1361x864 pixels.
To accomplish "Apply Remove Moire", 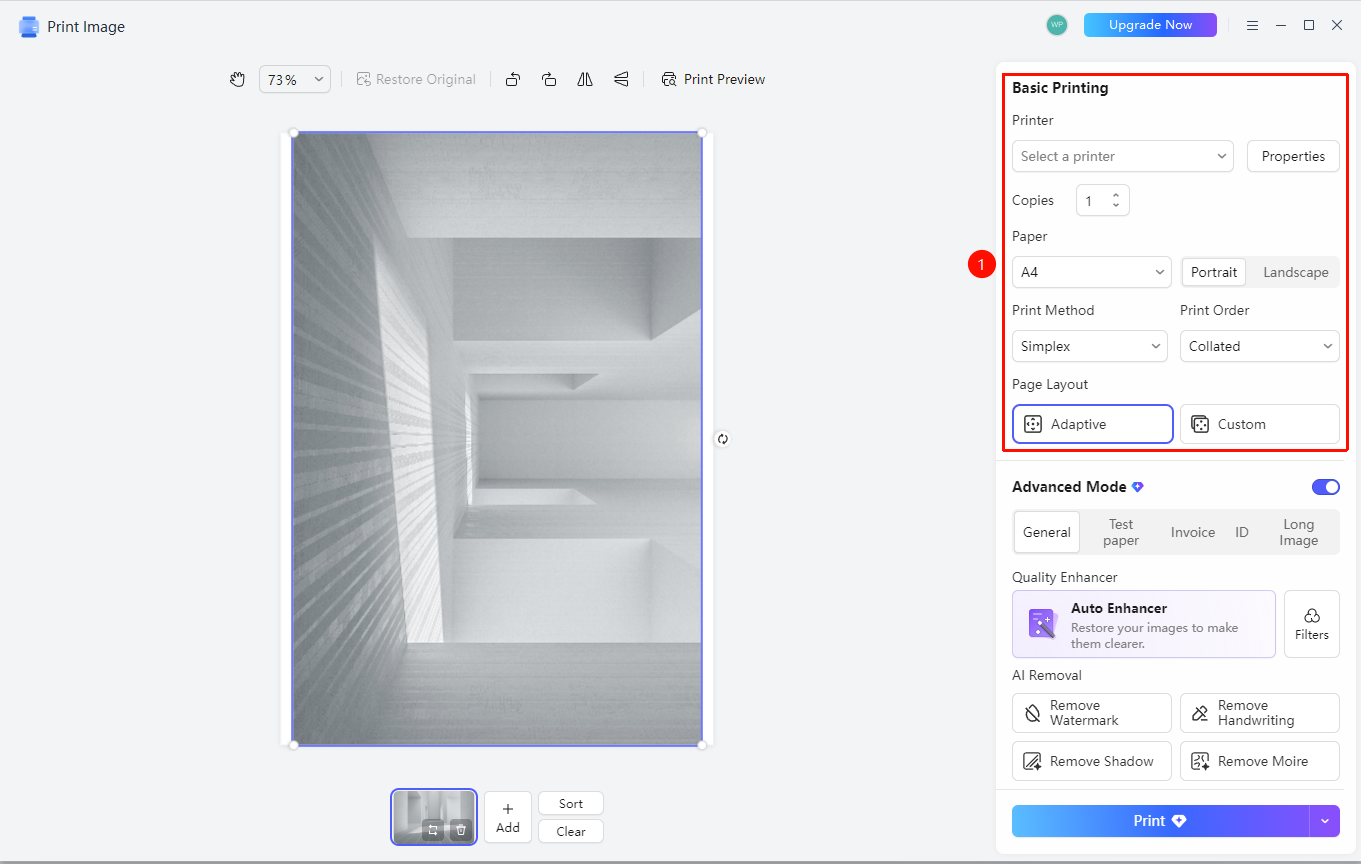I will 1260,761.
